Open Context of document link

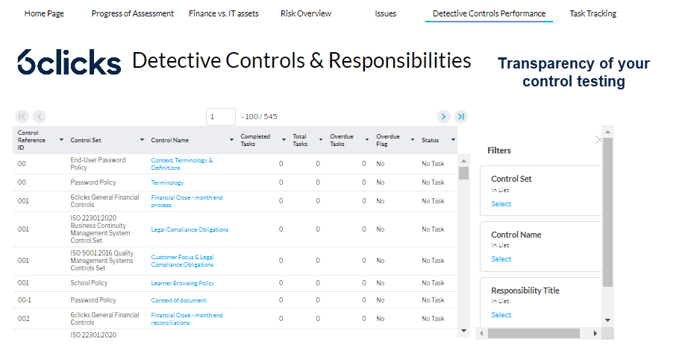pos(179,300)
